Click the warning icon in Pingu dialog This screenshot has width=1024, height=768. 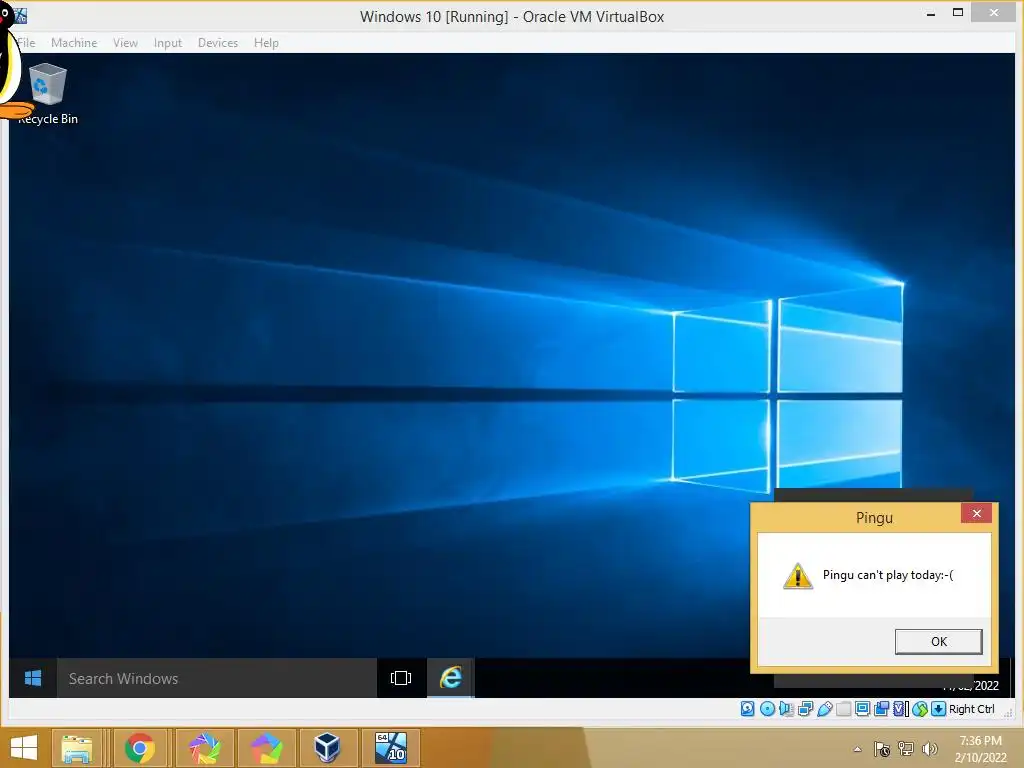[x=797, y=576]
